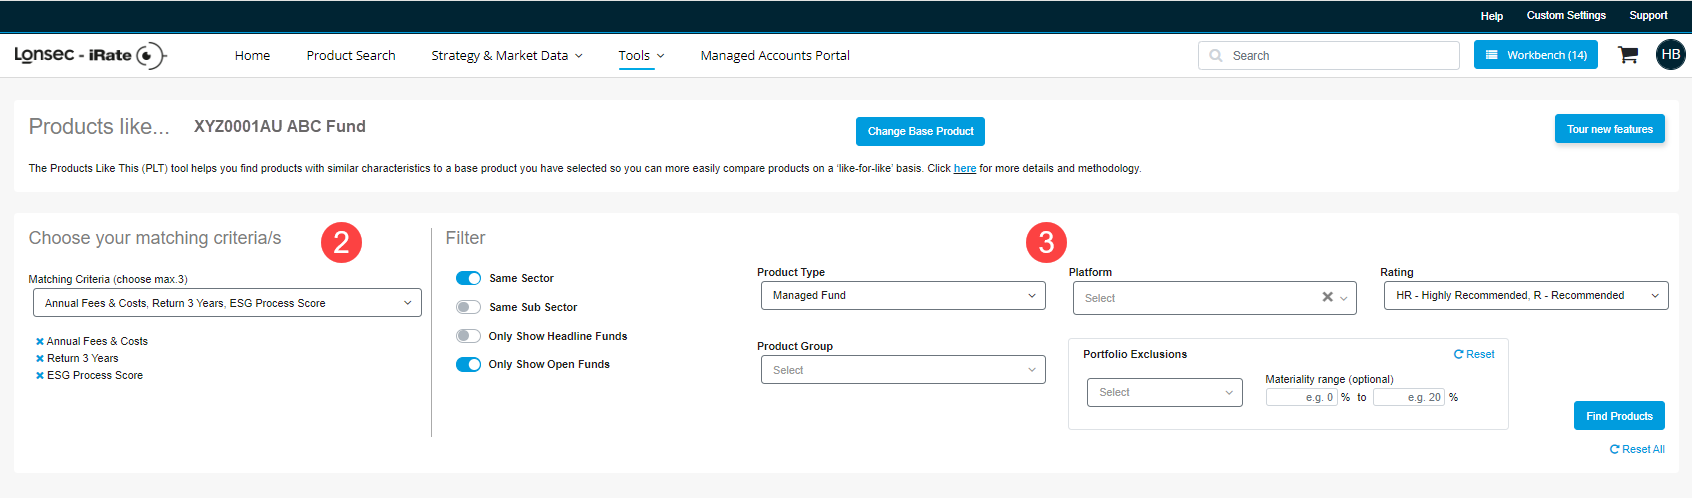1692x498 pixels.
Task: Open Managed Accounts Portal
Action: coord(775,55)
